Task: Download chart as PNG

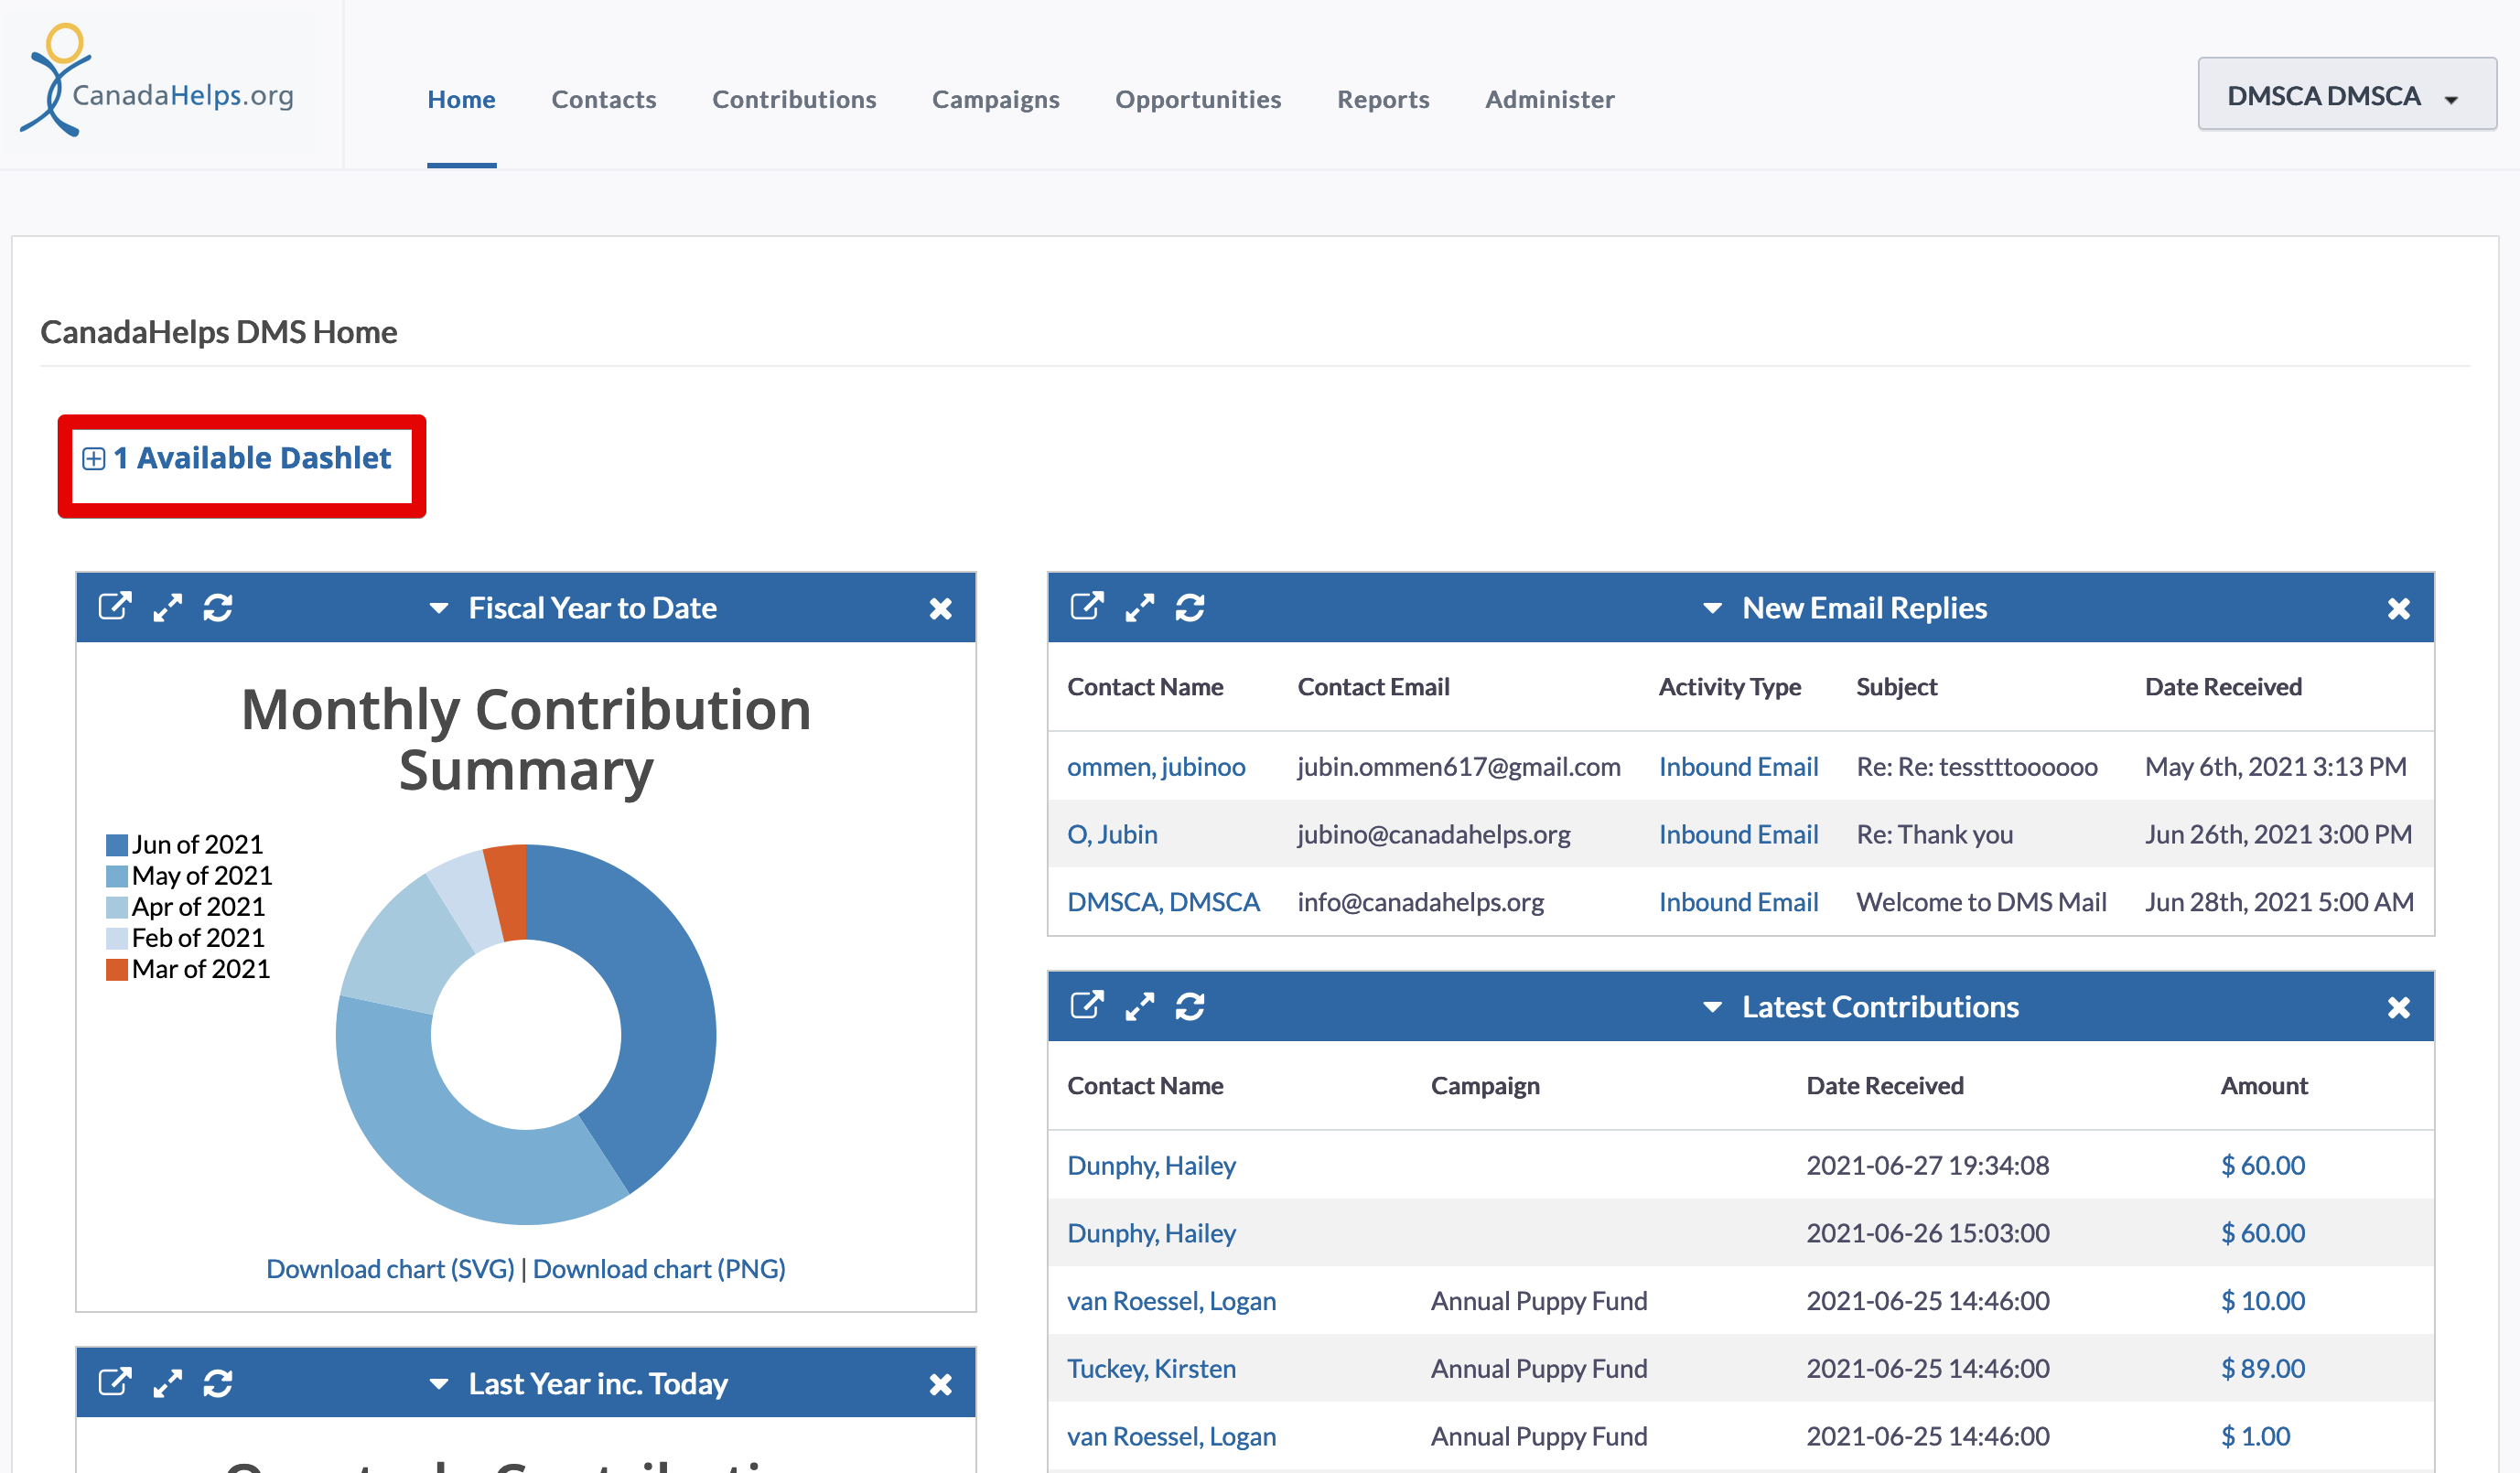Action: coord(659,1269)
